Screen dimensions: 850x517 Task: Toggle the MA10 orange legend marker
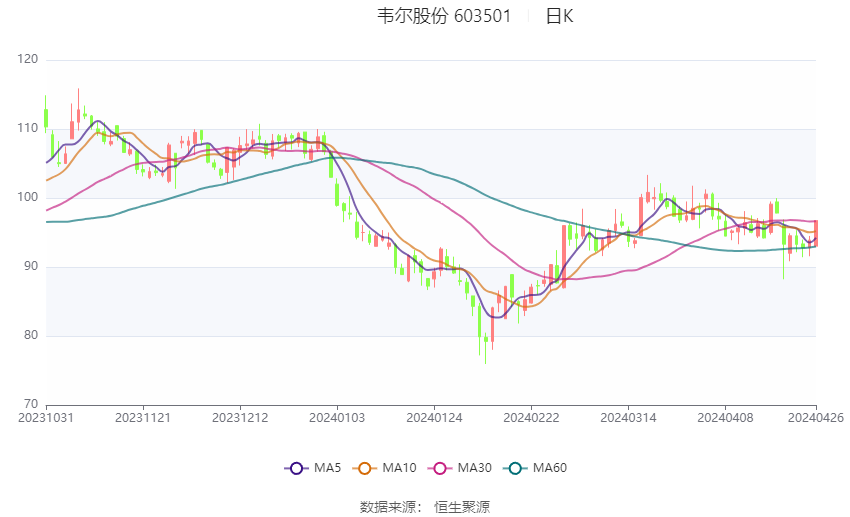(x=365, y=467)
